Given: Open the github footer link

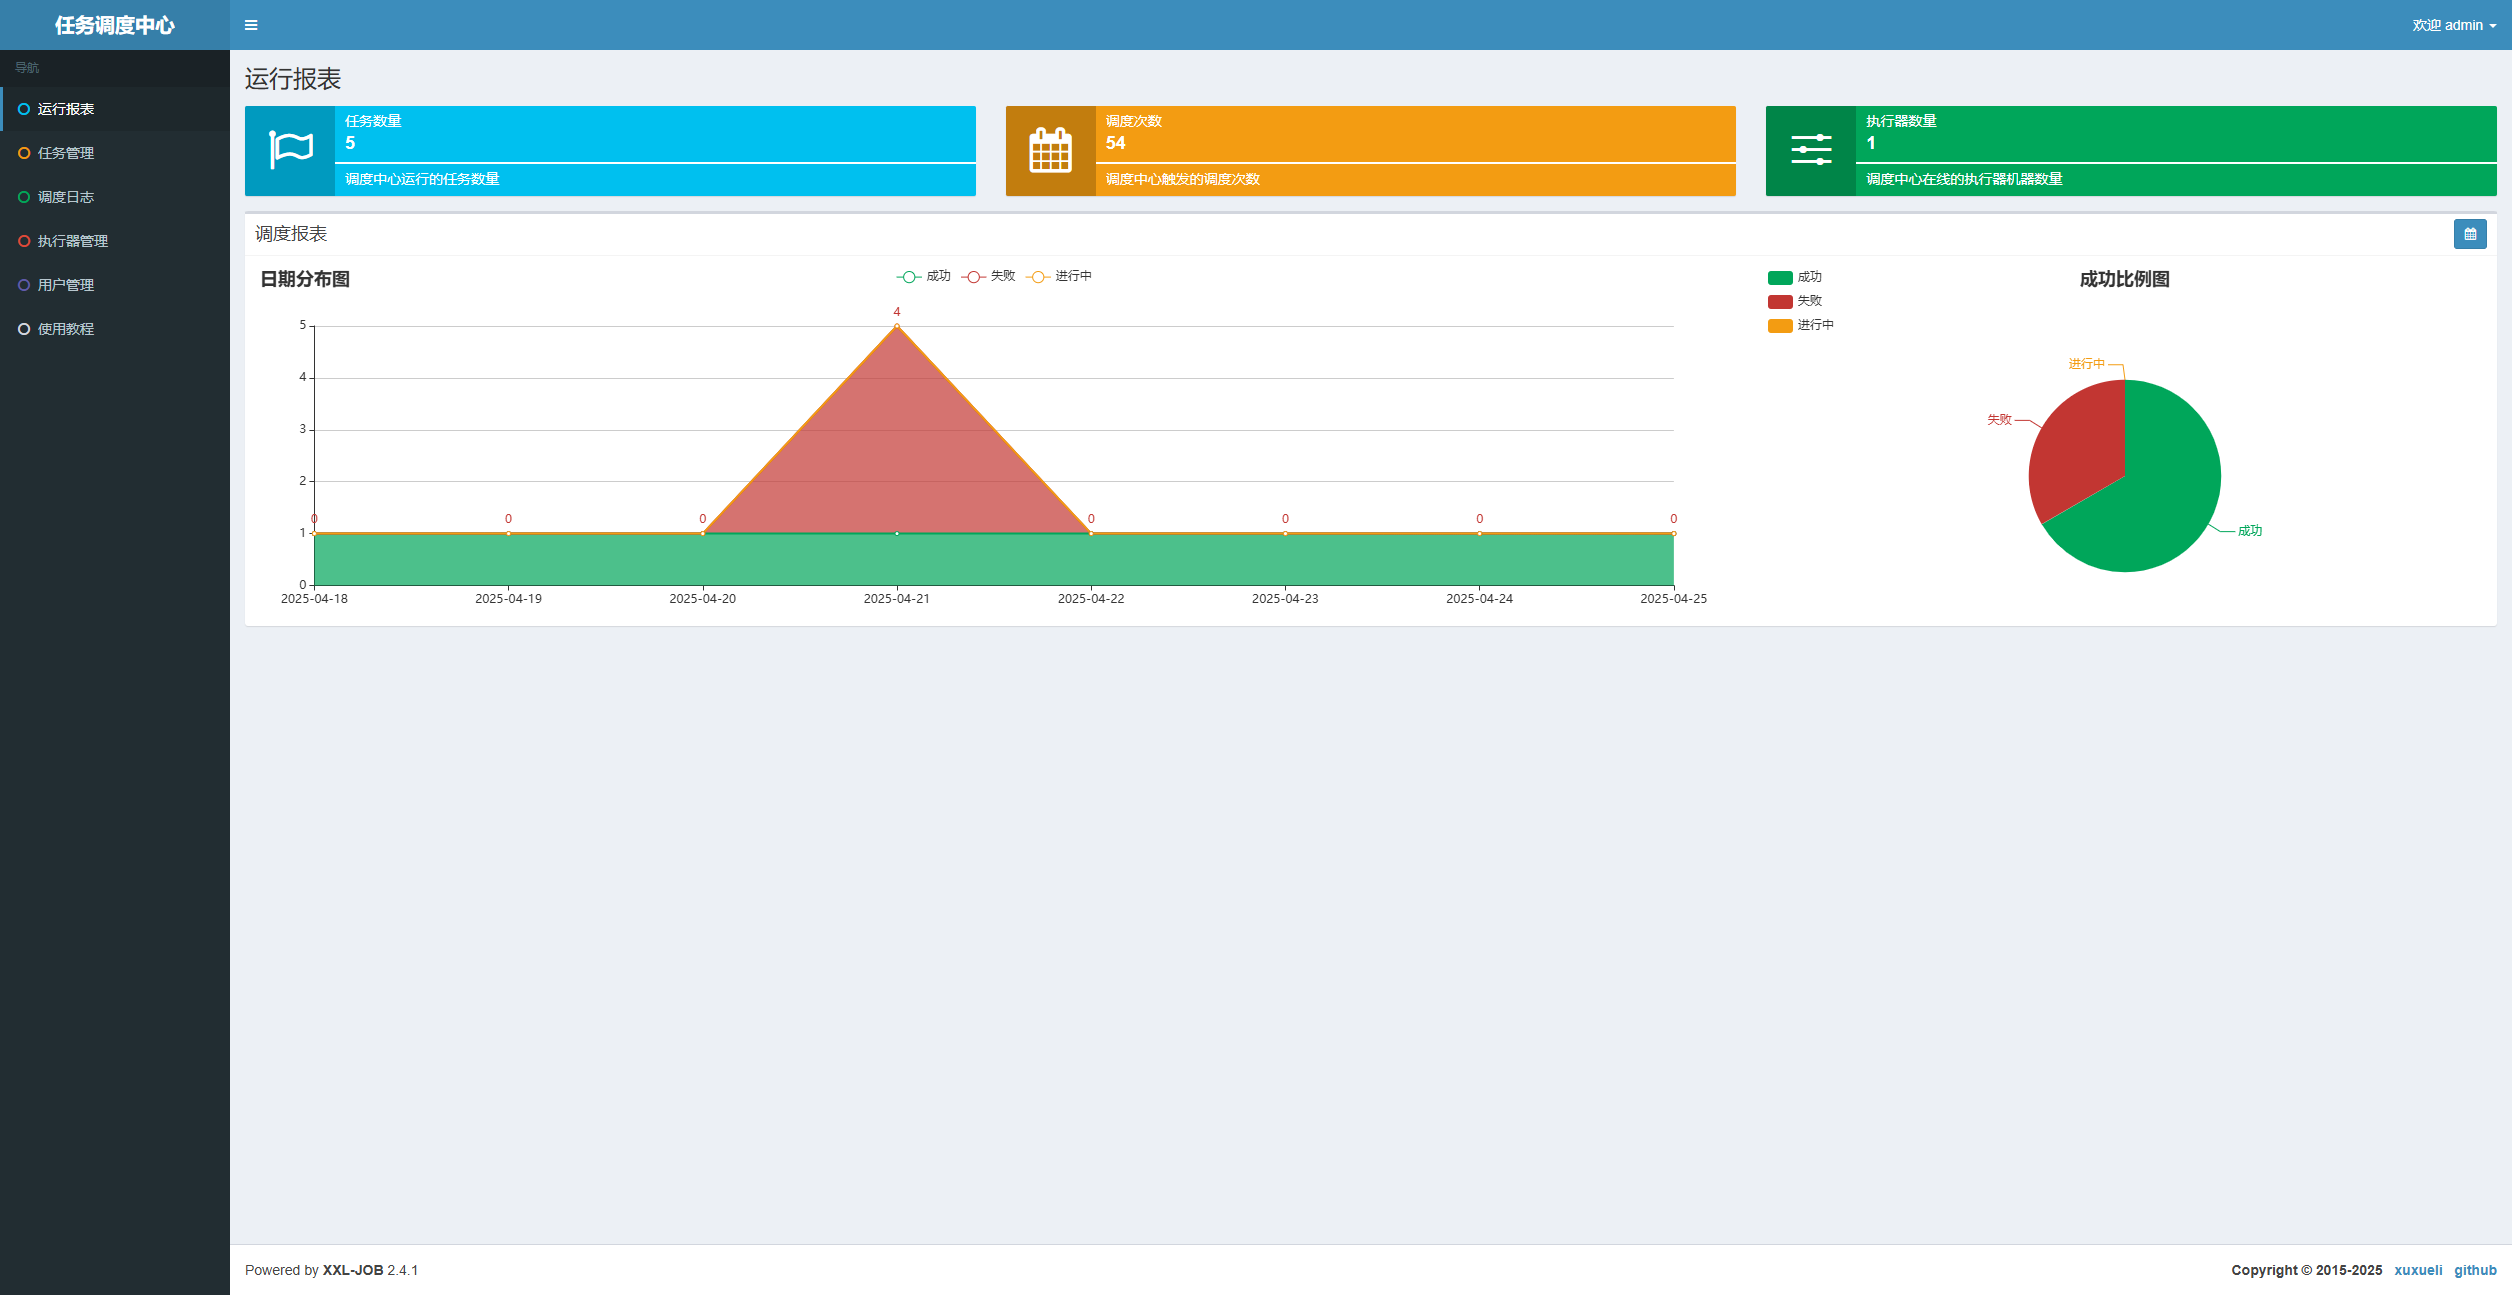Looking at the screenshot, I should [x=2474, y=1270].
